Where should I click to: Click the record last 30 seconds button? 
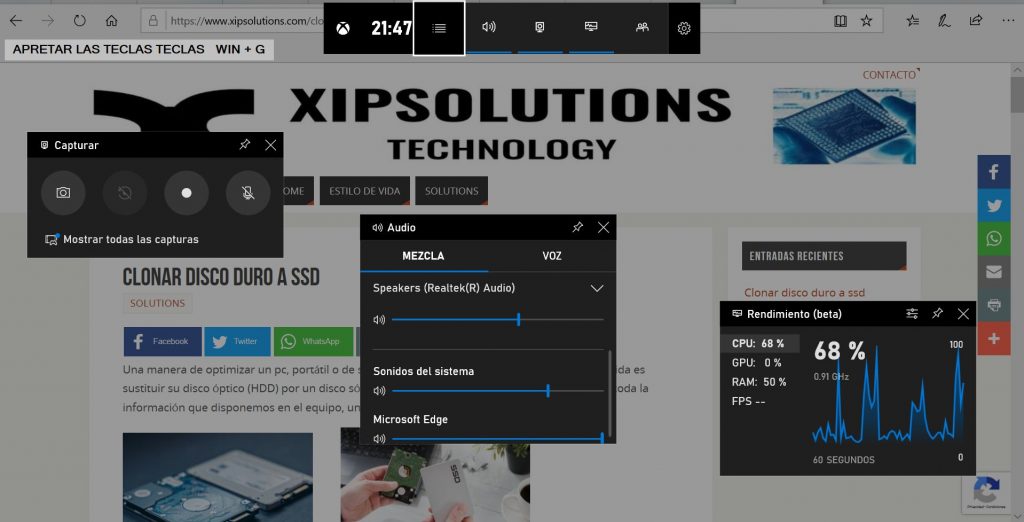point(125,193)
